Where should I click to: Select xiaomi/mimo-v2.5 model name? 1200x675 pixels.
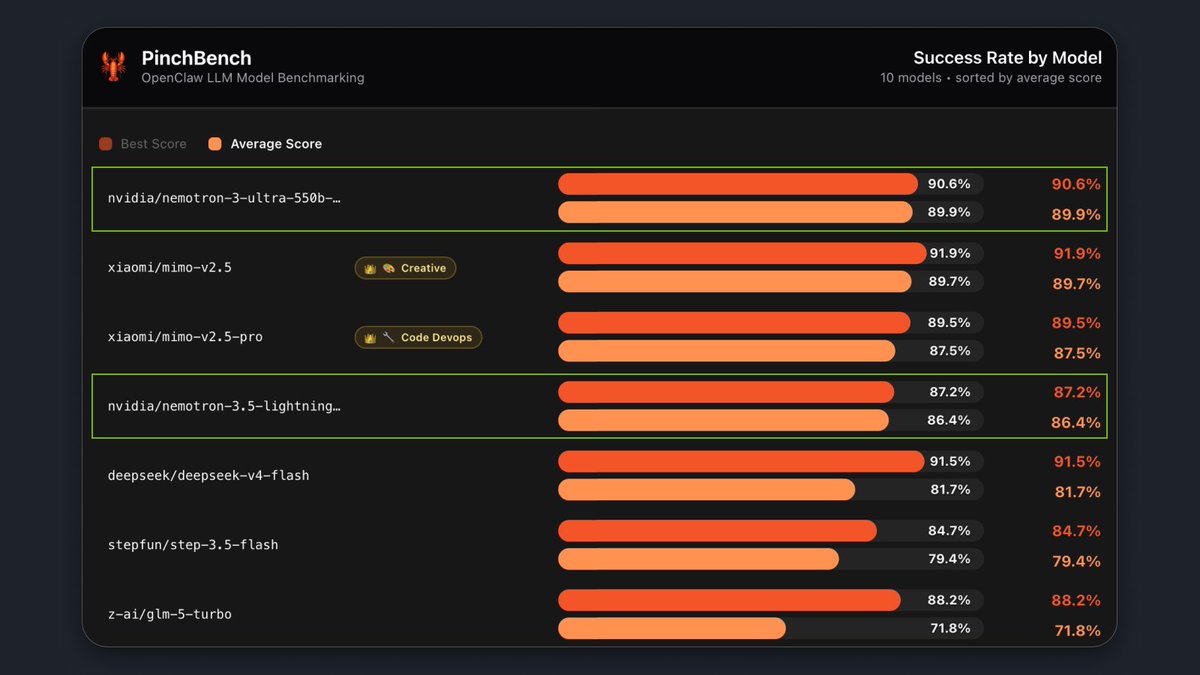[169, 268]
